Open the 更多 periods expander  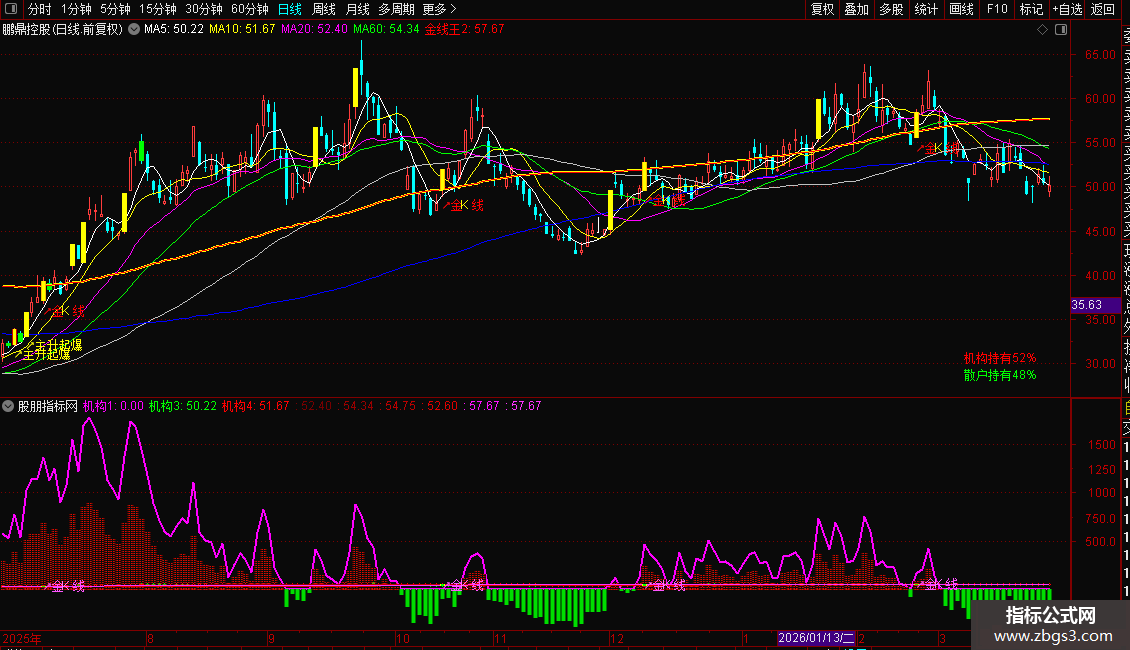tap(434, 9)
